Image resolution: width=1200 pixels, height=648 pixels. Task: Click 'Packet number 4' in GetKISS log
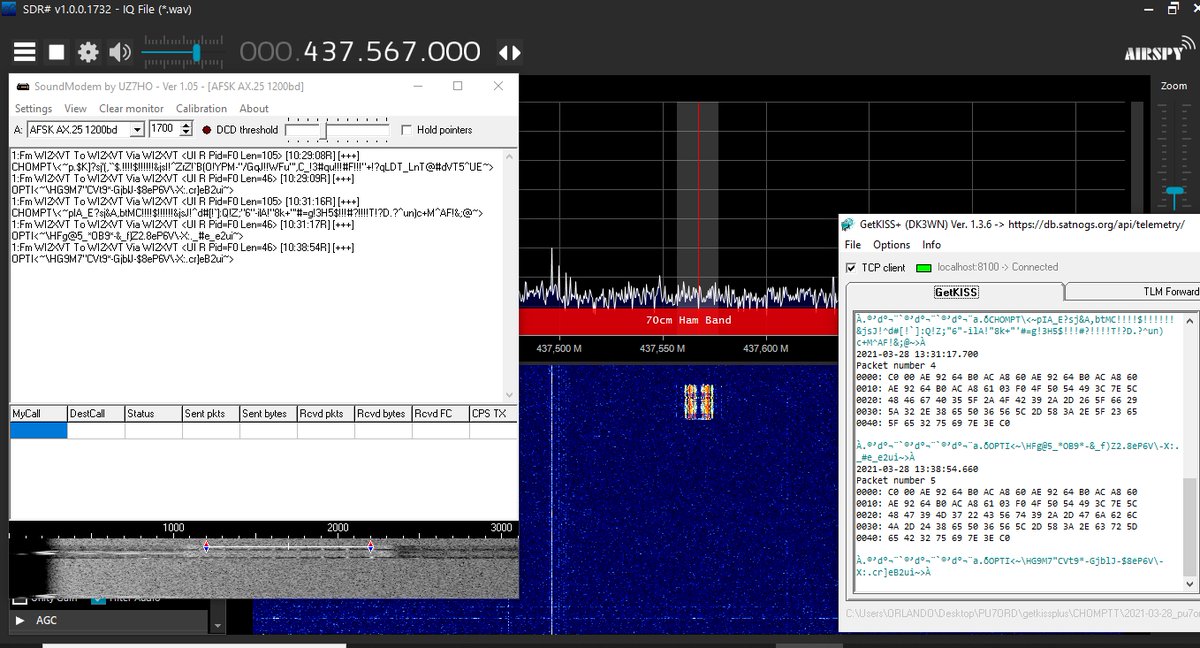tap(896, 365)
